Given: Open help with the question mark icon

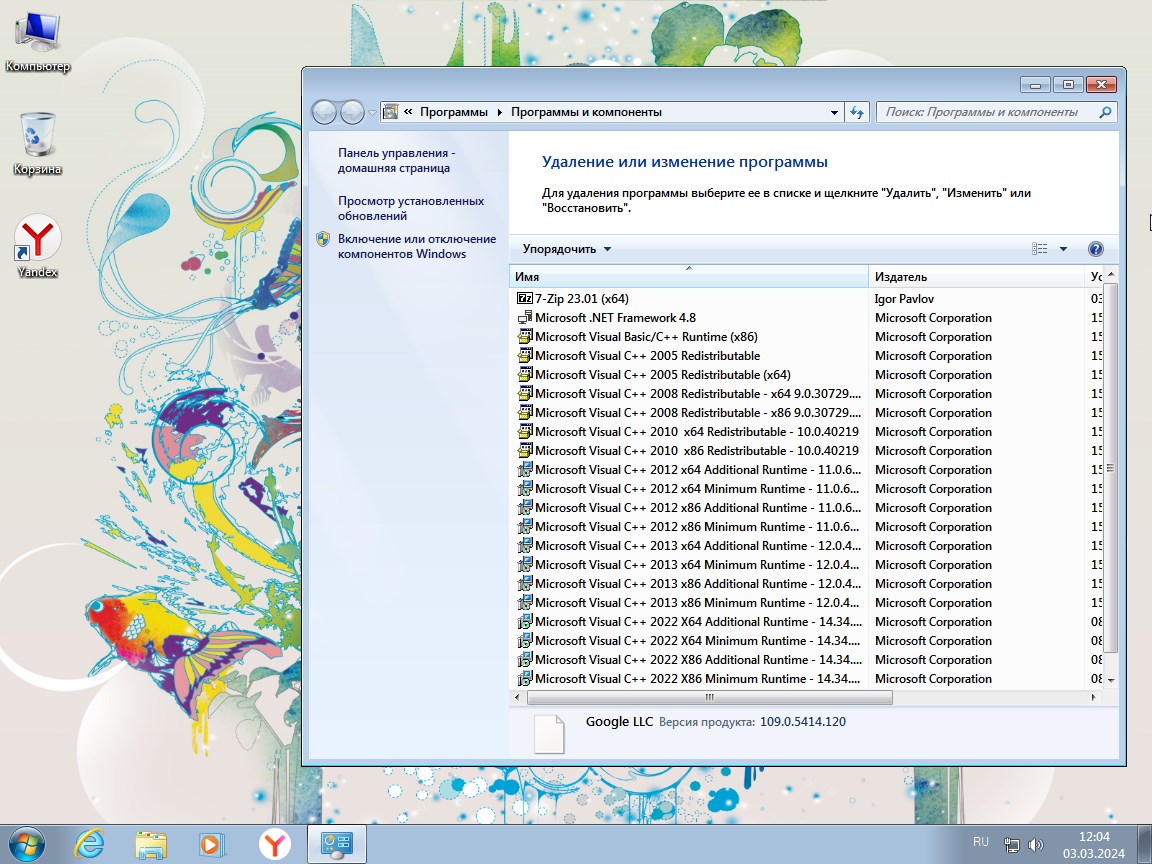Looking at the screenshot, I should coord(1095,249).
